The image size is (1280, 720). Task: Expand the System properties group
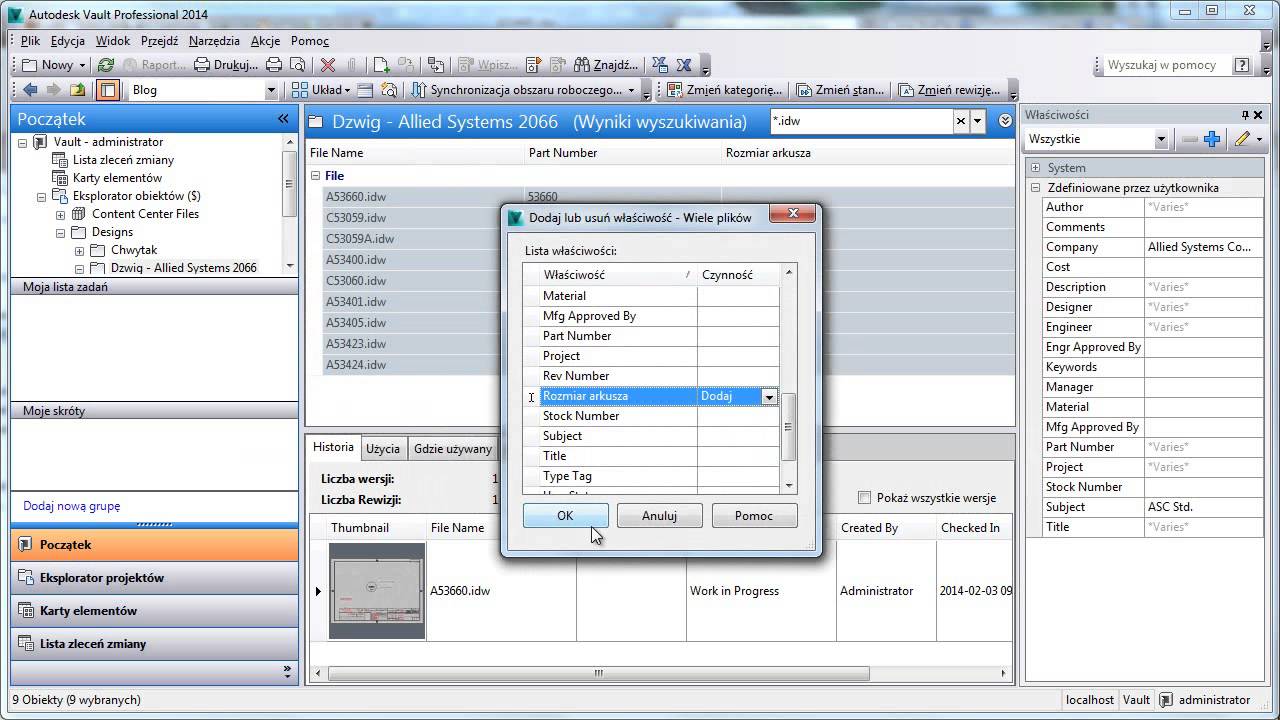[1036, 168]
